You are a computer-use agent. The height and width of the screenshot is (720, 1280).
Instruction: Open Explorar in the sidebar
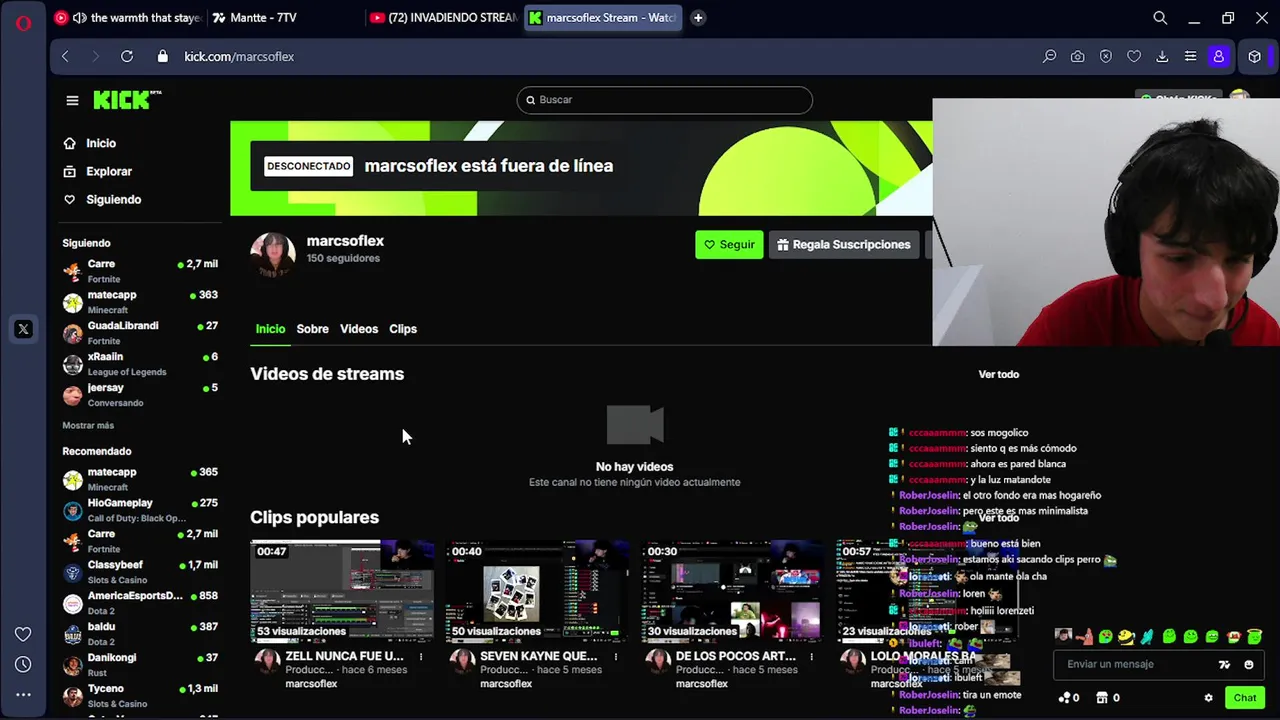click(108, 171)
